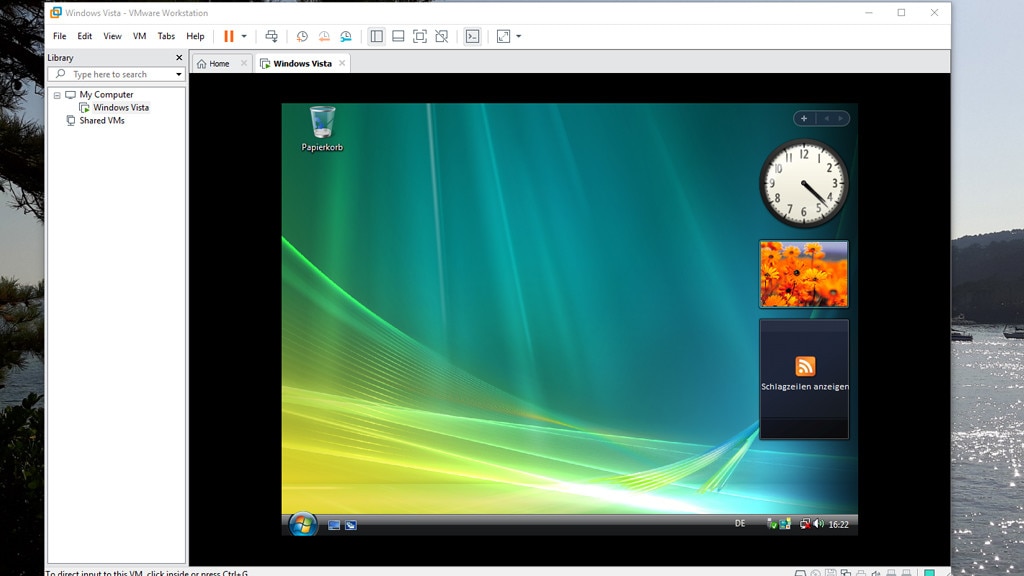
Task: Click the Schlagzeilen anzeigen link
Action: coord(805,387)
